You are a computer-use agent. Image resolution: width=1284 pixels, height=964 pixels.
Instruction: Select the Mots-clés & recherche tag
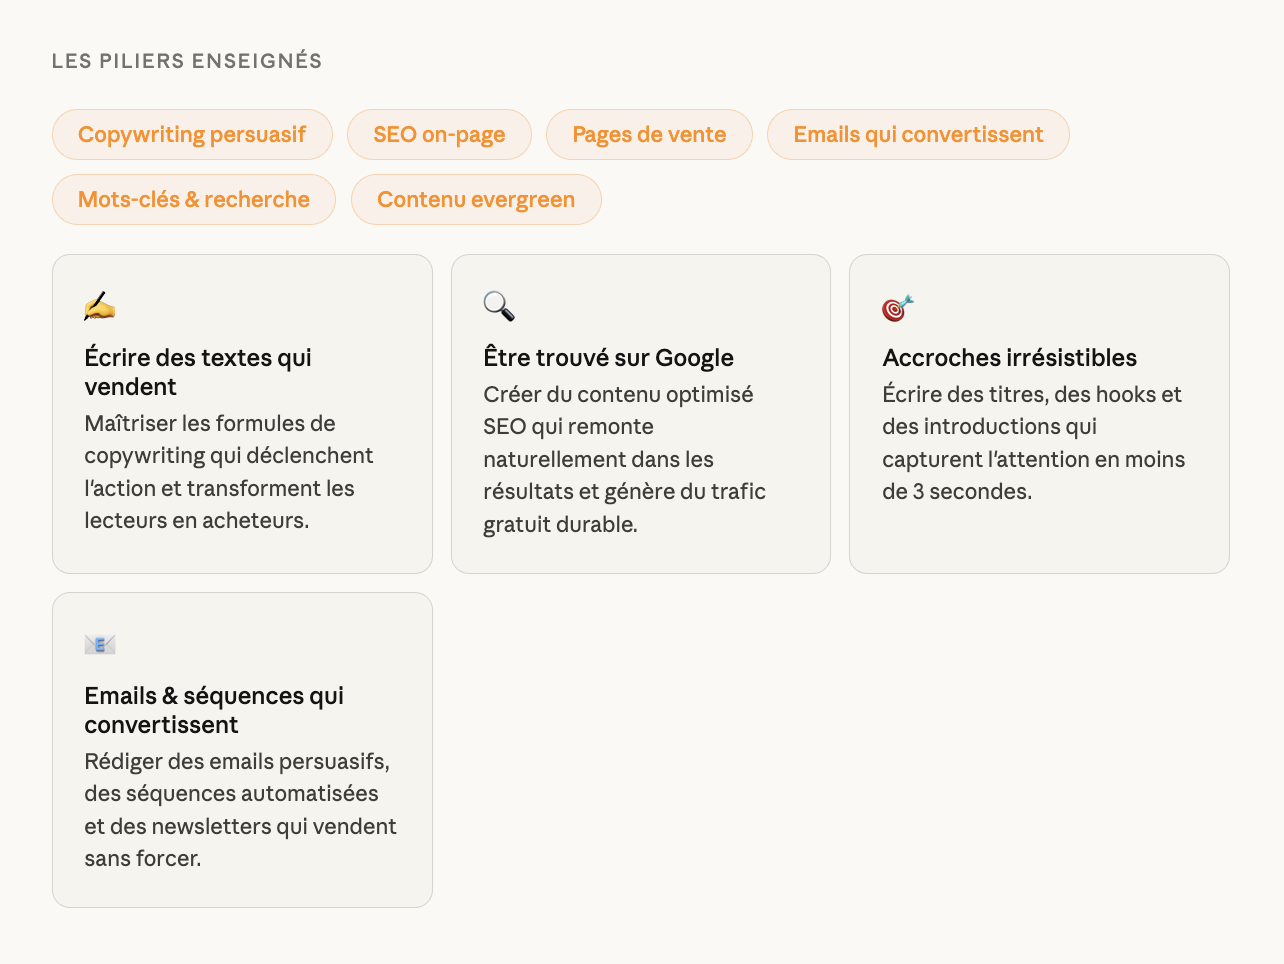[x=194, y=200]
